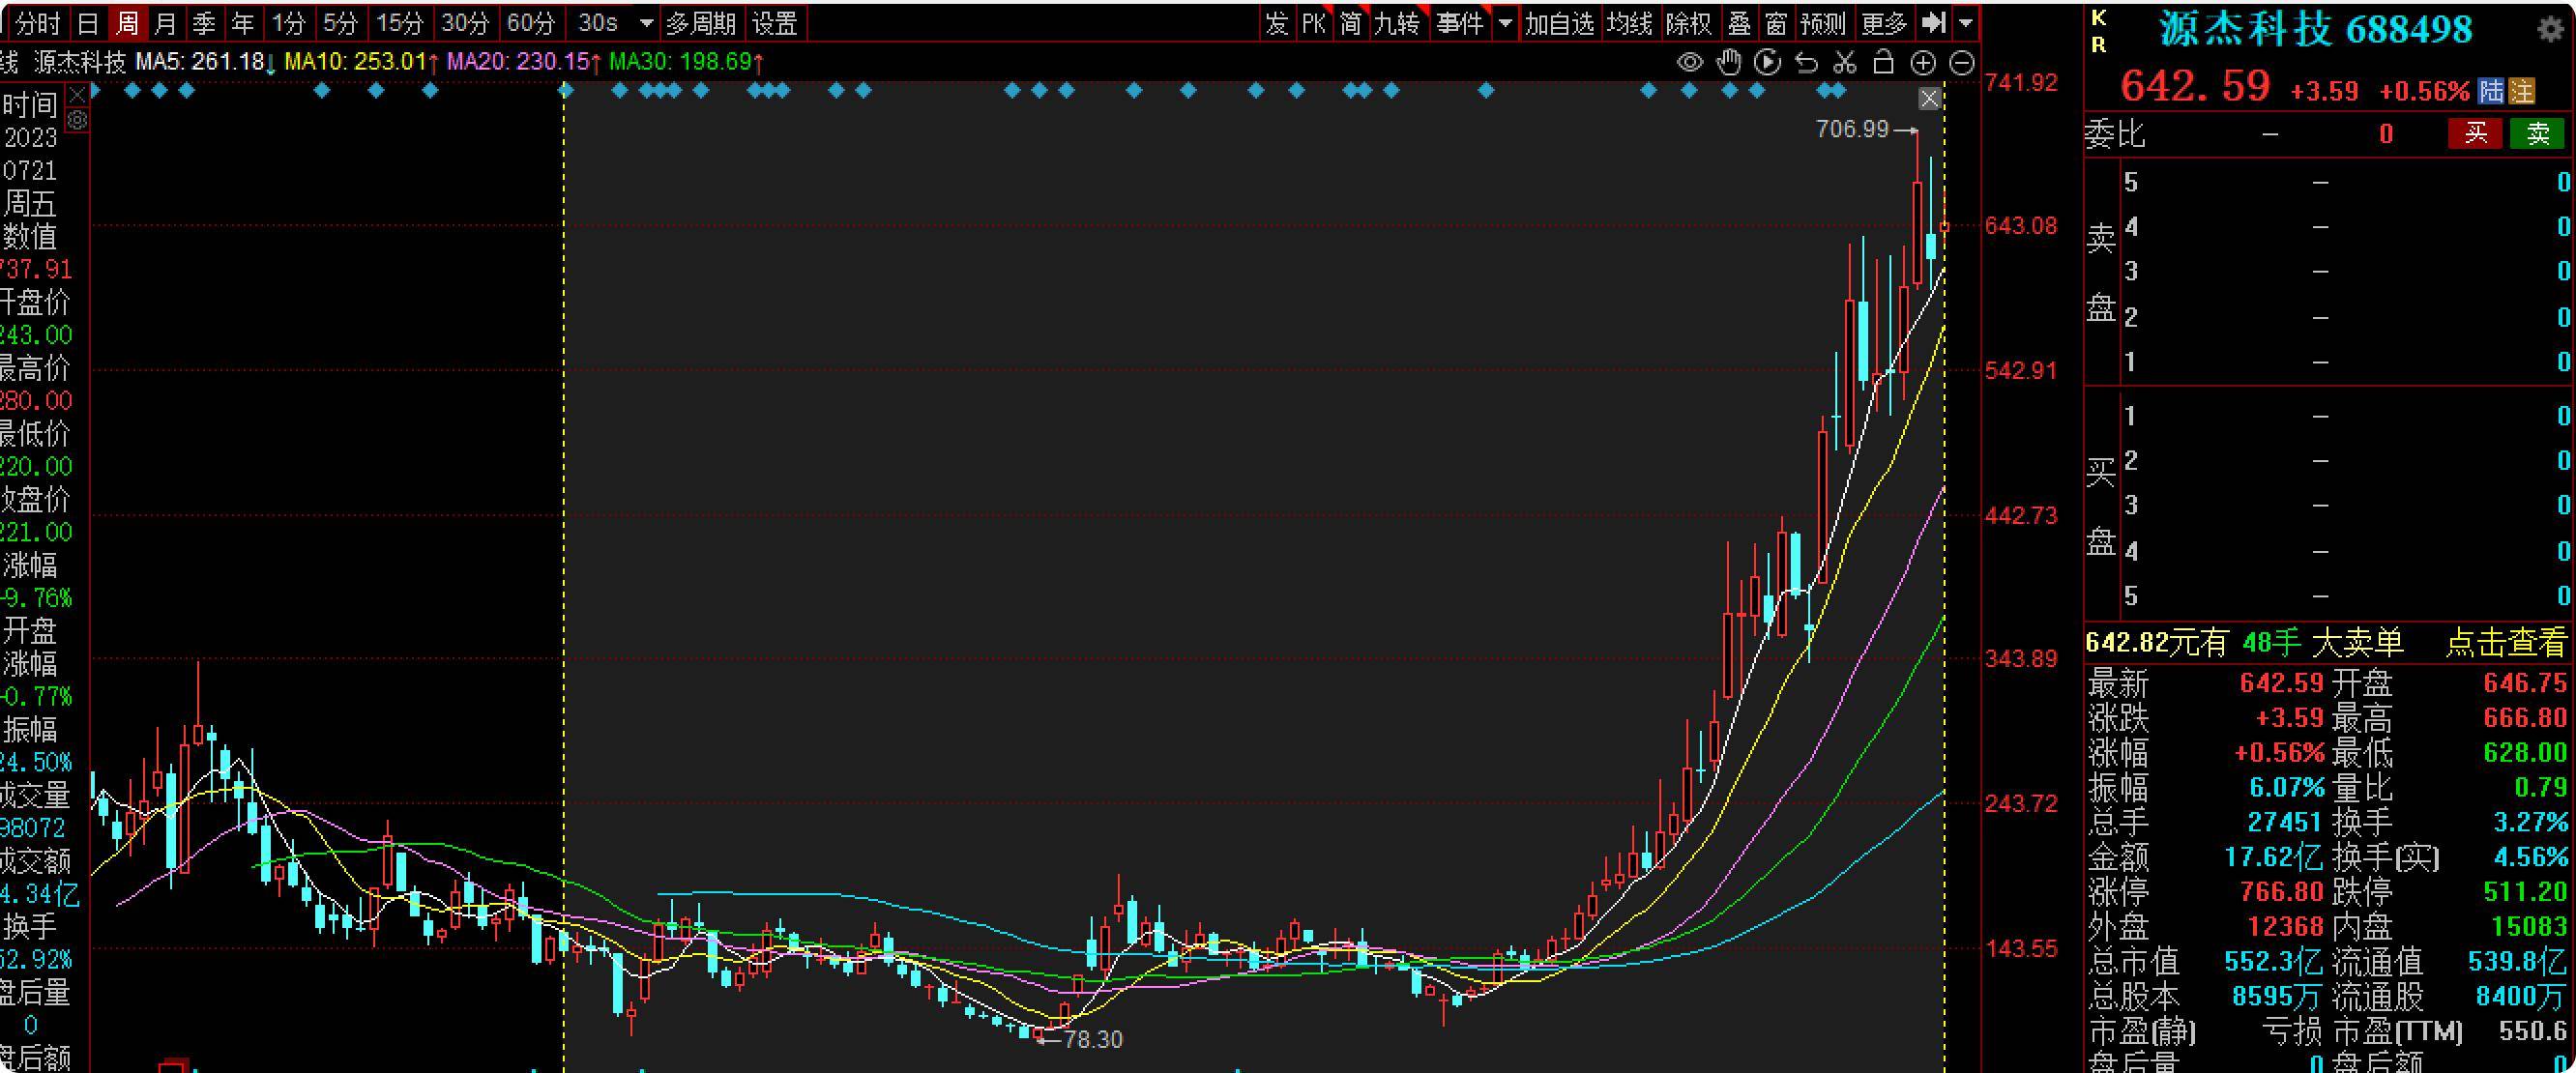Screen dimensions: 2576x1073
Task: Click the jump-to-end arrow icon
Action: pos(1934,22)
